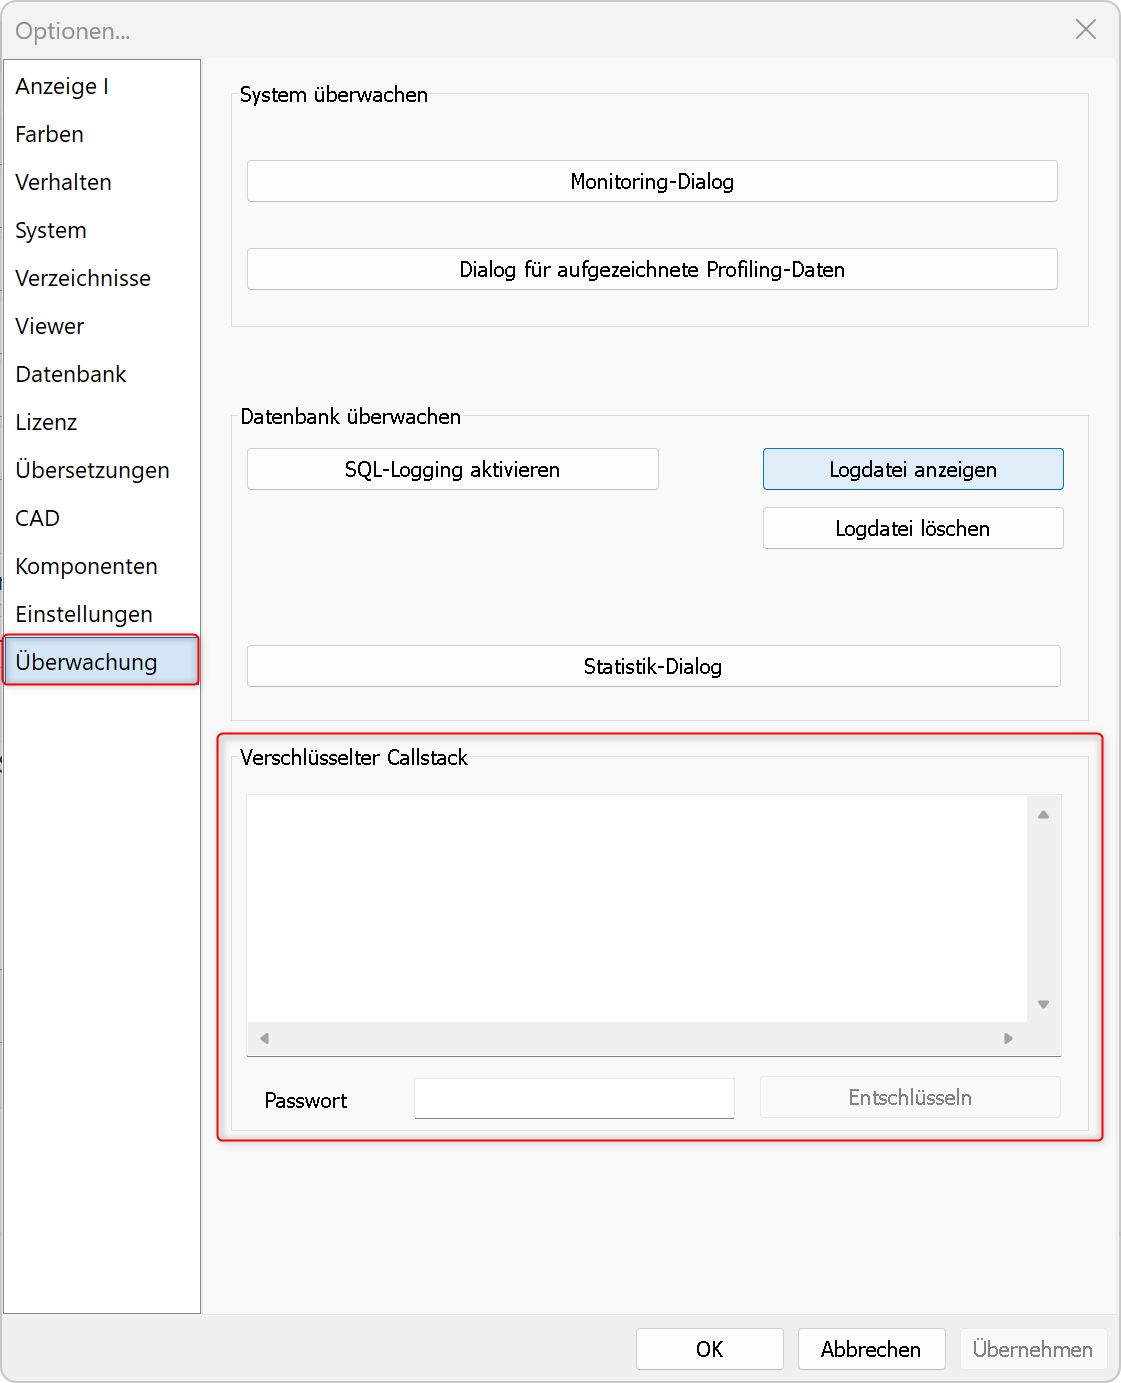Confirm the dialog with OK
Image resolution: width=1121 pixels, height=1383 pixels.
pyautogui.click(x=709, y=1349)
